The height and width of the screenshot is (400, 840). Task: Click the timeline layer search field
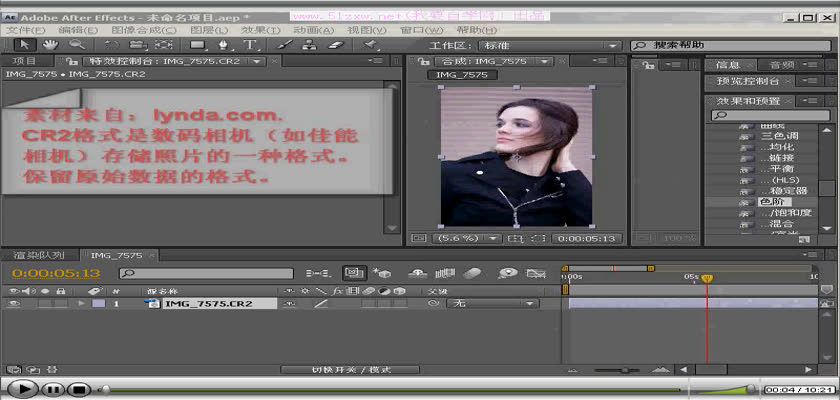(x=206, y=274)
